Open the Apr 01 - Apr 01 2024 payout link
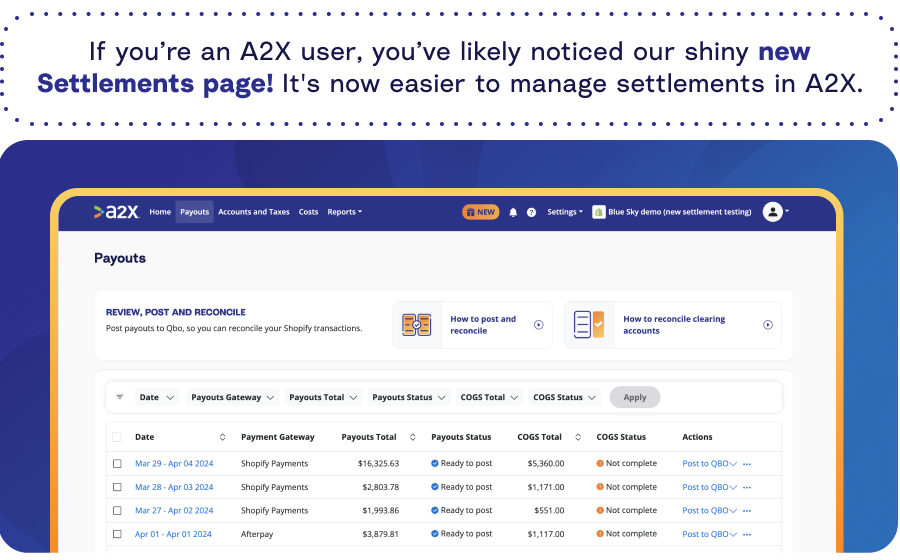 [173, 534]
